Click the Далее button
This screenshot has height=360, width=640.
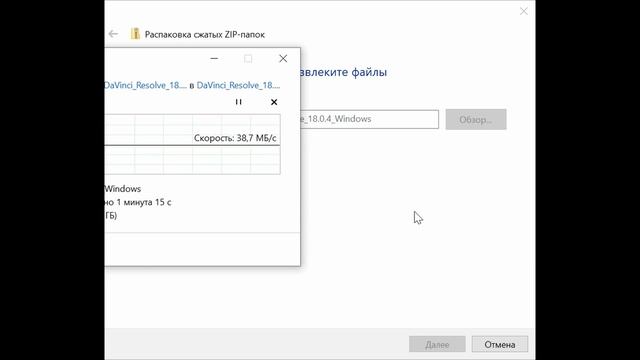point(437,344)
